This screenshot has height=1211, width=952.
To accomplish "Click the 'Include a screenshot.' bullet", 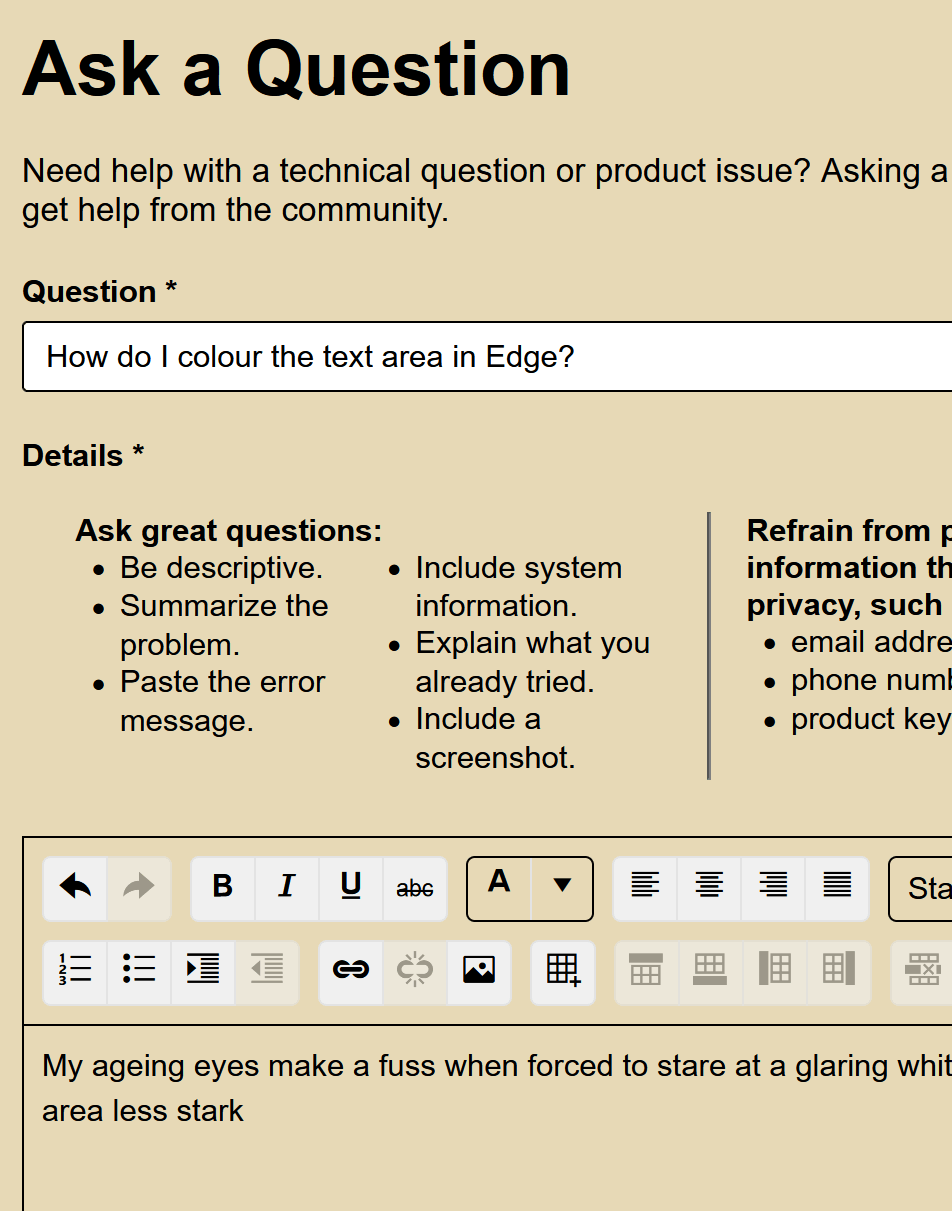I will (x=495, y=738).
